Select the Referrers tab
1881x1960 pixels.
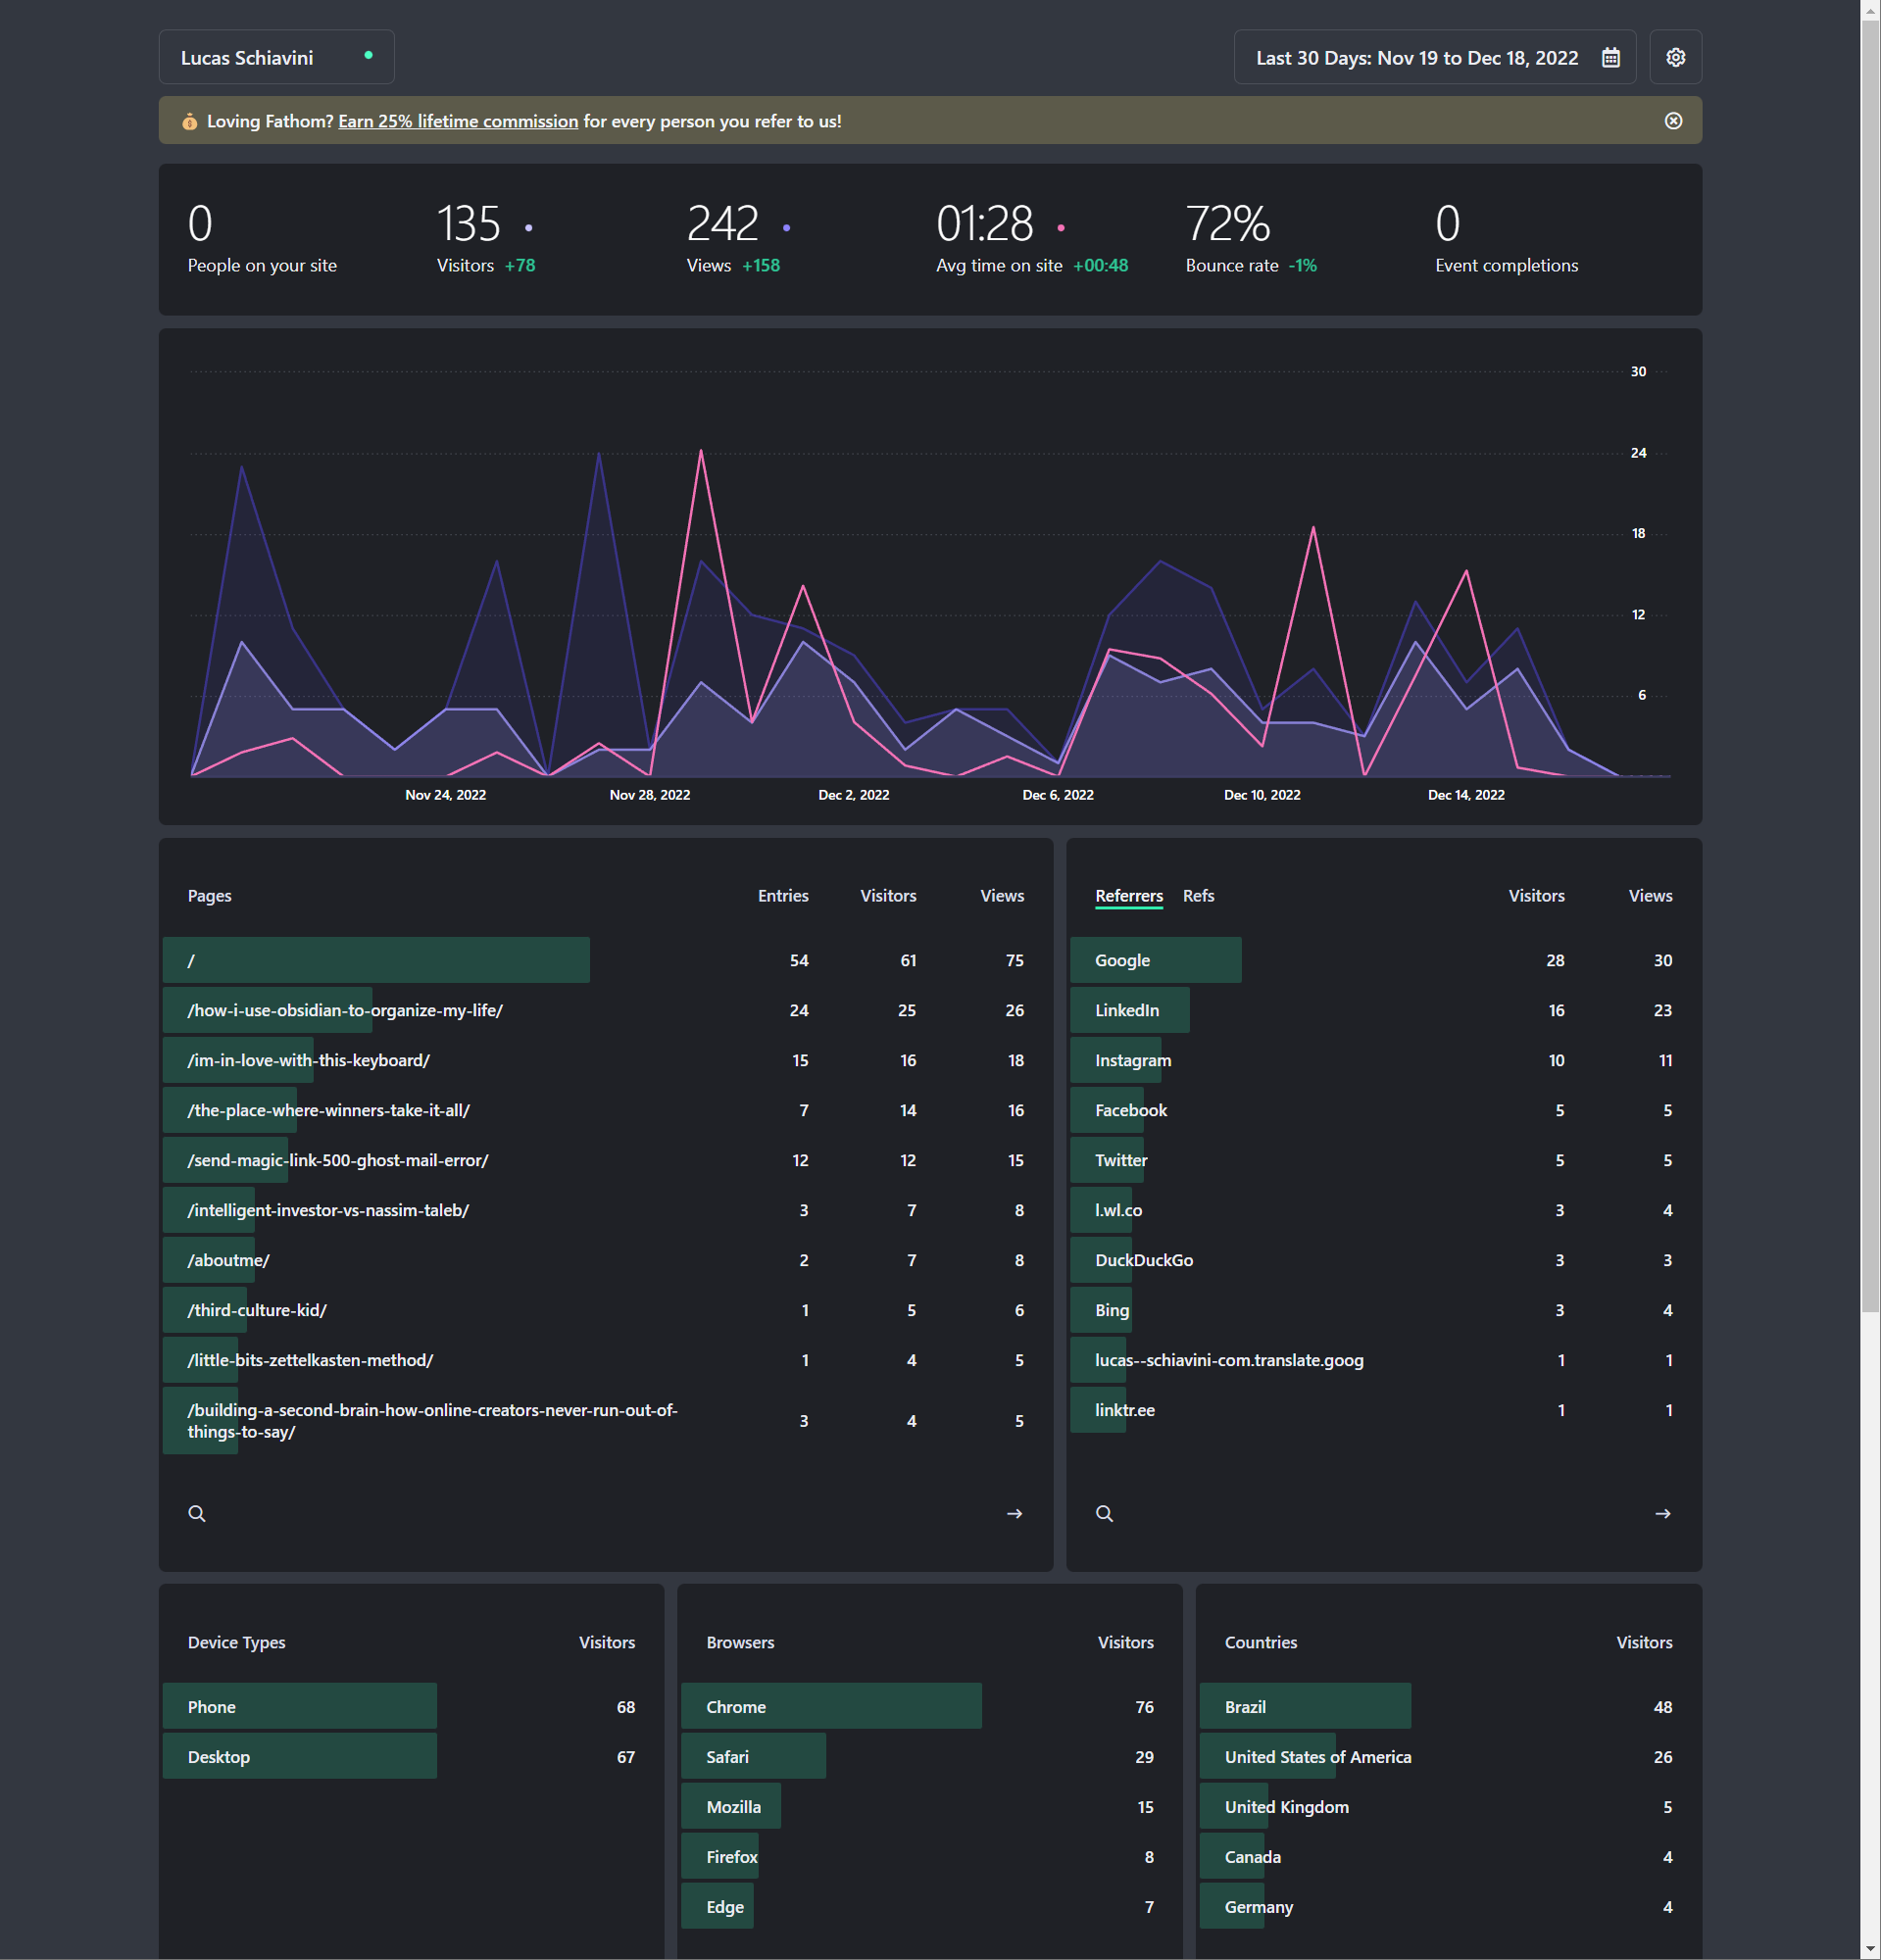pos(1128,896)
